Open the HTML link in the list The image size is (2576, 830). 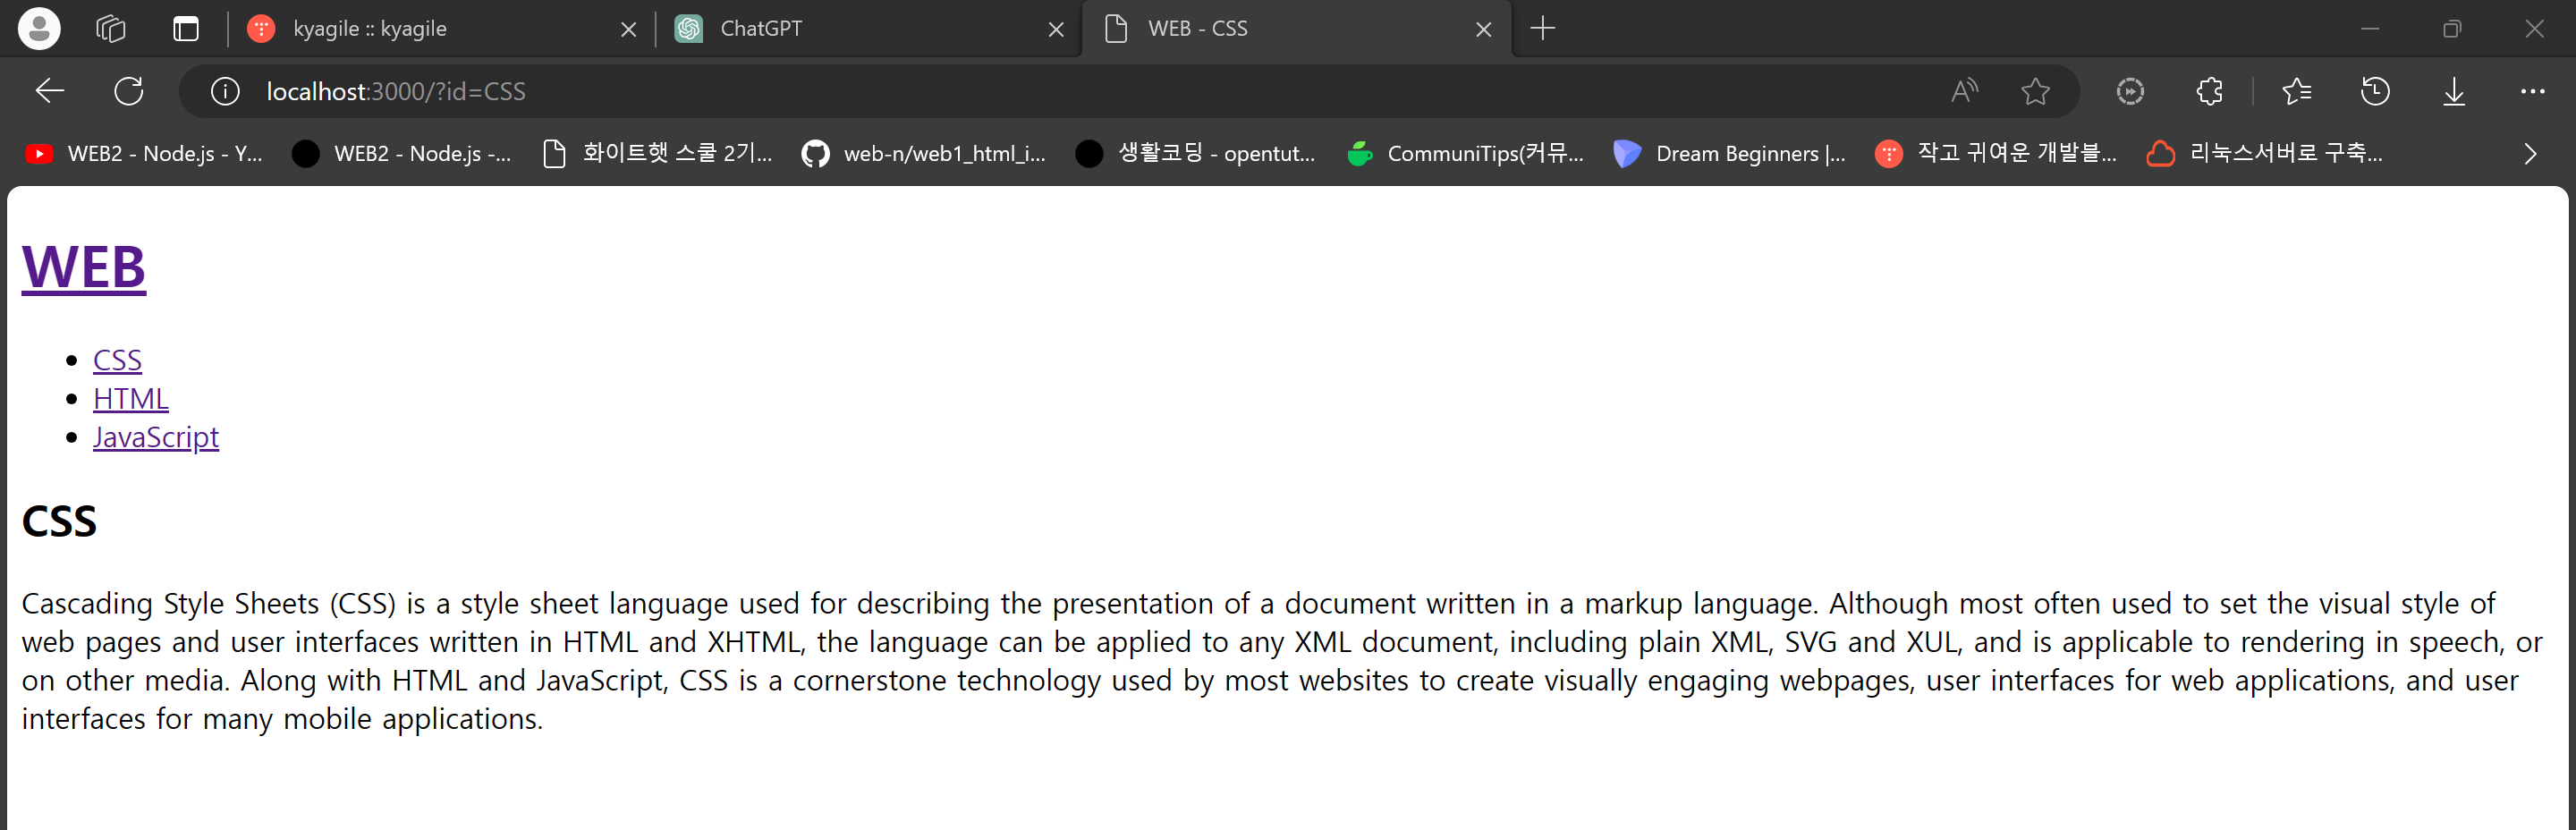point(131,398)
